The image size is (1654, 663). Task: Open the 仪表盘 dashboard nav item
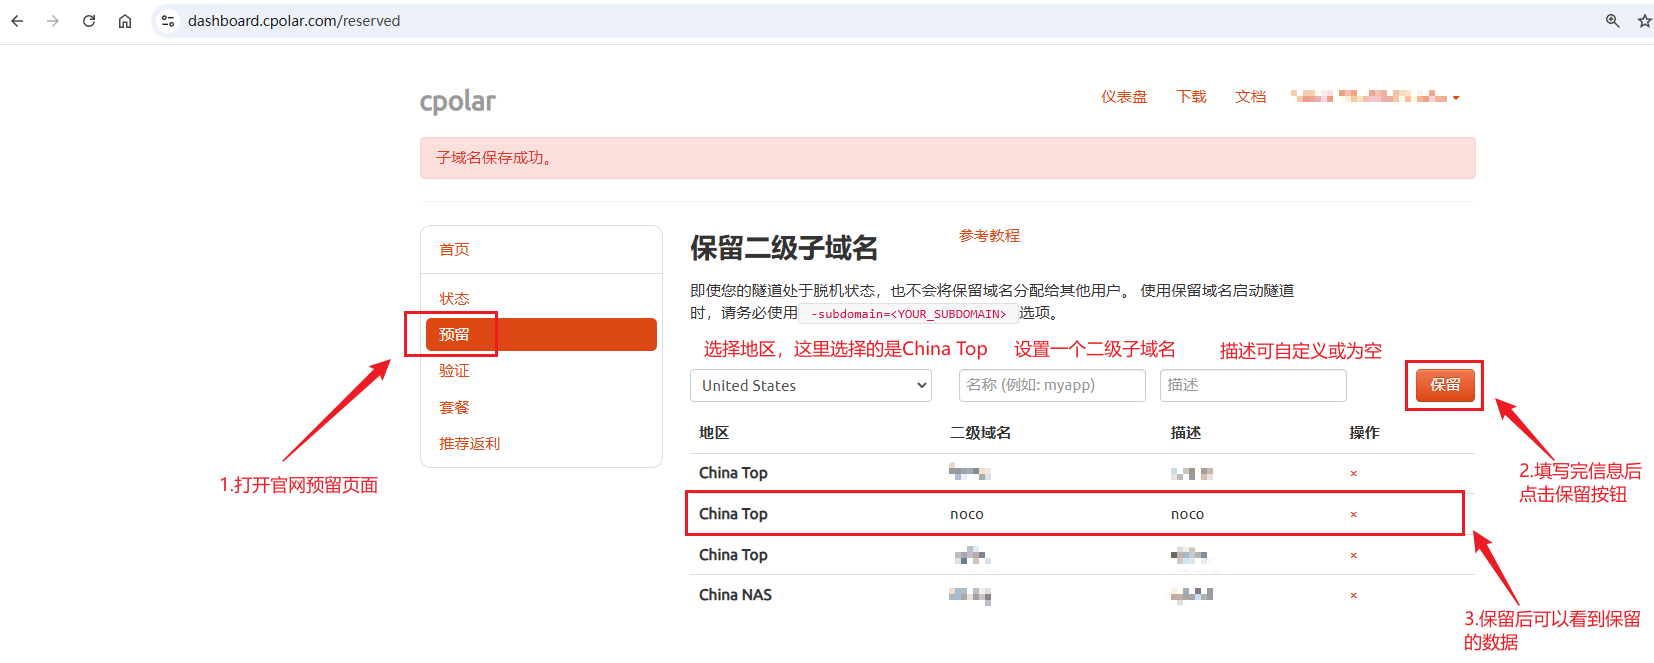click(x=1124, y=97)
